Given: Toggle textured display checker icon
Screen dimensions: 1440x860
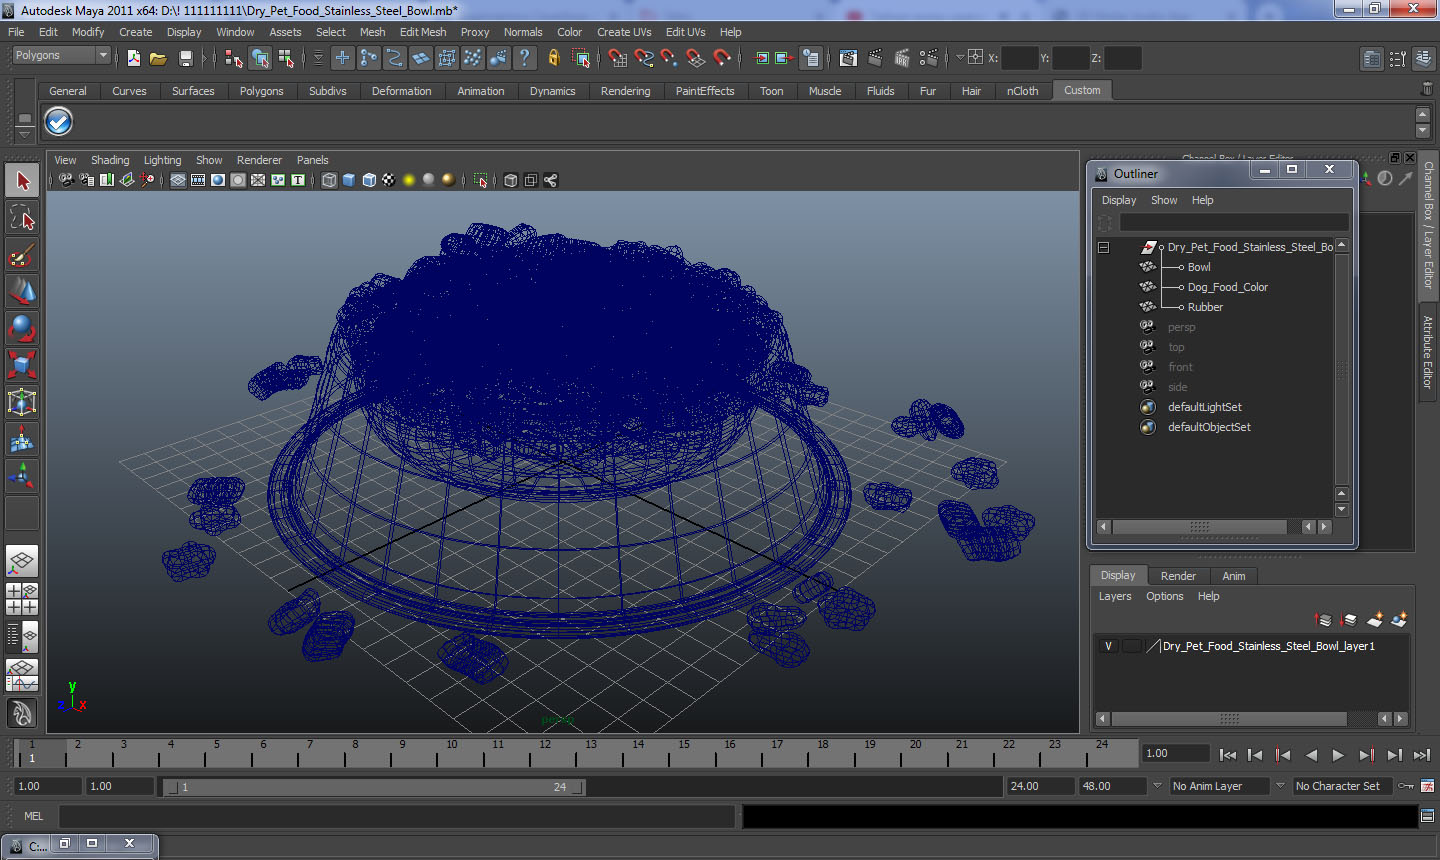Looking at the screenshot, I should 389,180.
